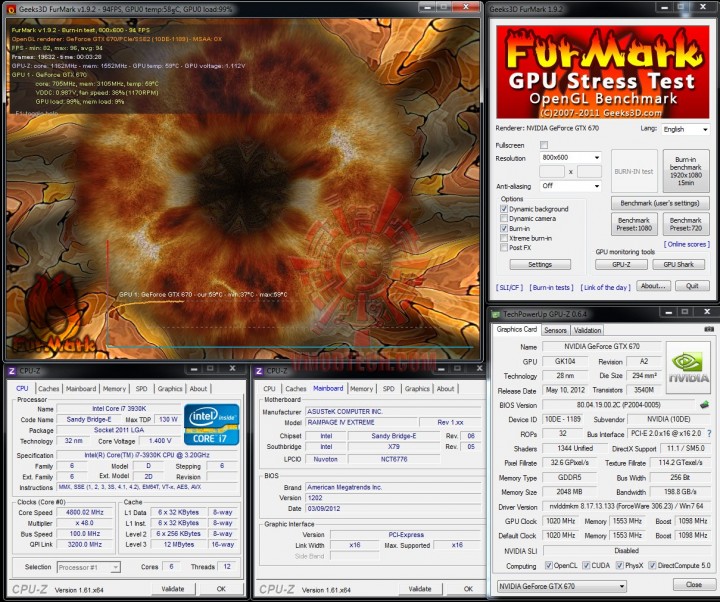
Task: Click Mainboard CPU-Z window title icon
Action: point(259,371)
